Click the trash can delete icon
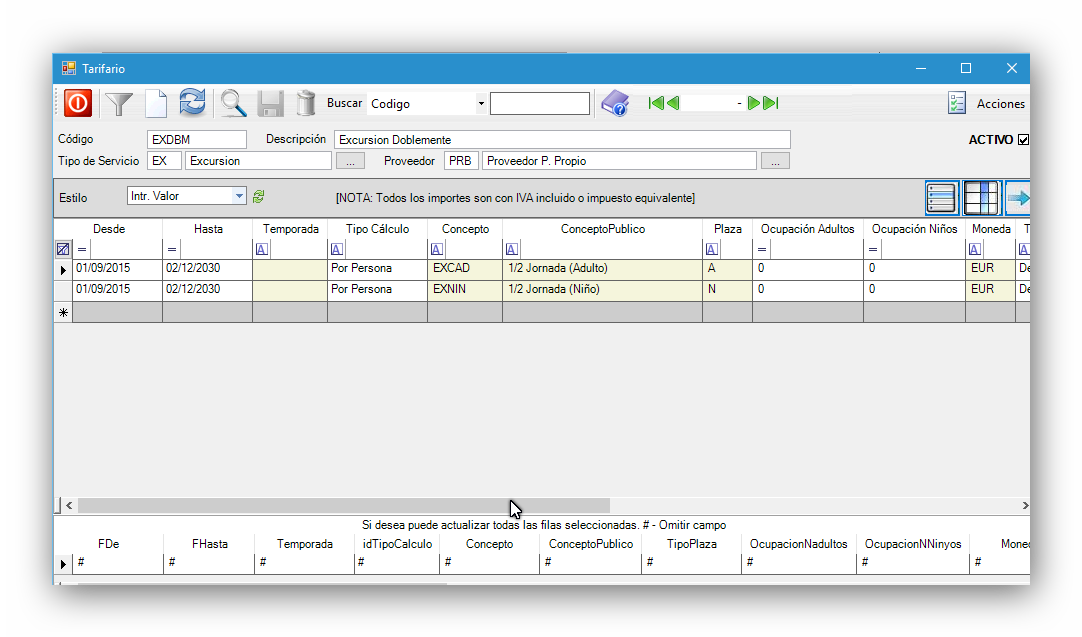This screenshot has width=1082, height=637. click(x=306, y=103)
